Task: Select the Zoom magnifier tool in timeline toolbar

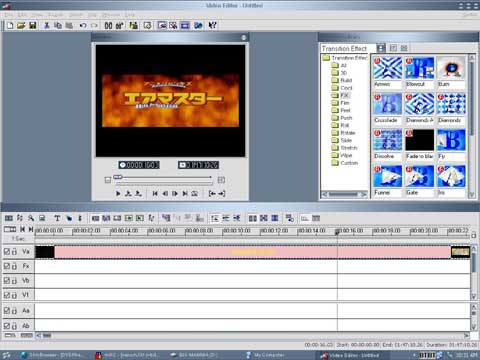Action: pyautogui.click(x=31, y=218)
